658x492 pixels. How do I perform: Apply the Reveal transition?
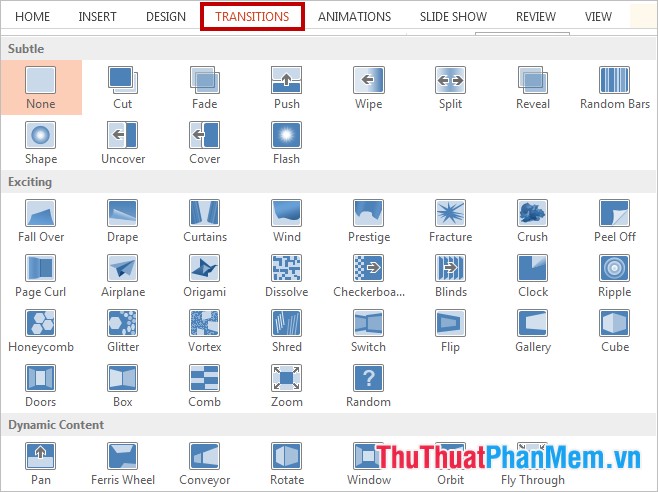click(x=533, y=87)
